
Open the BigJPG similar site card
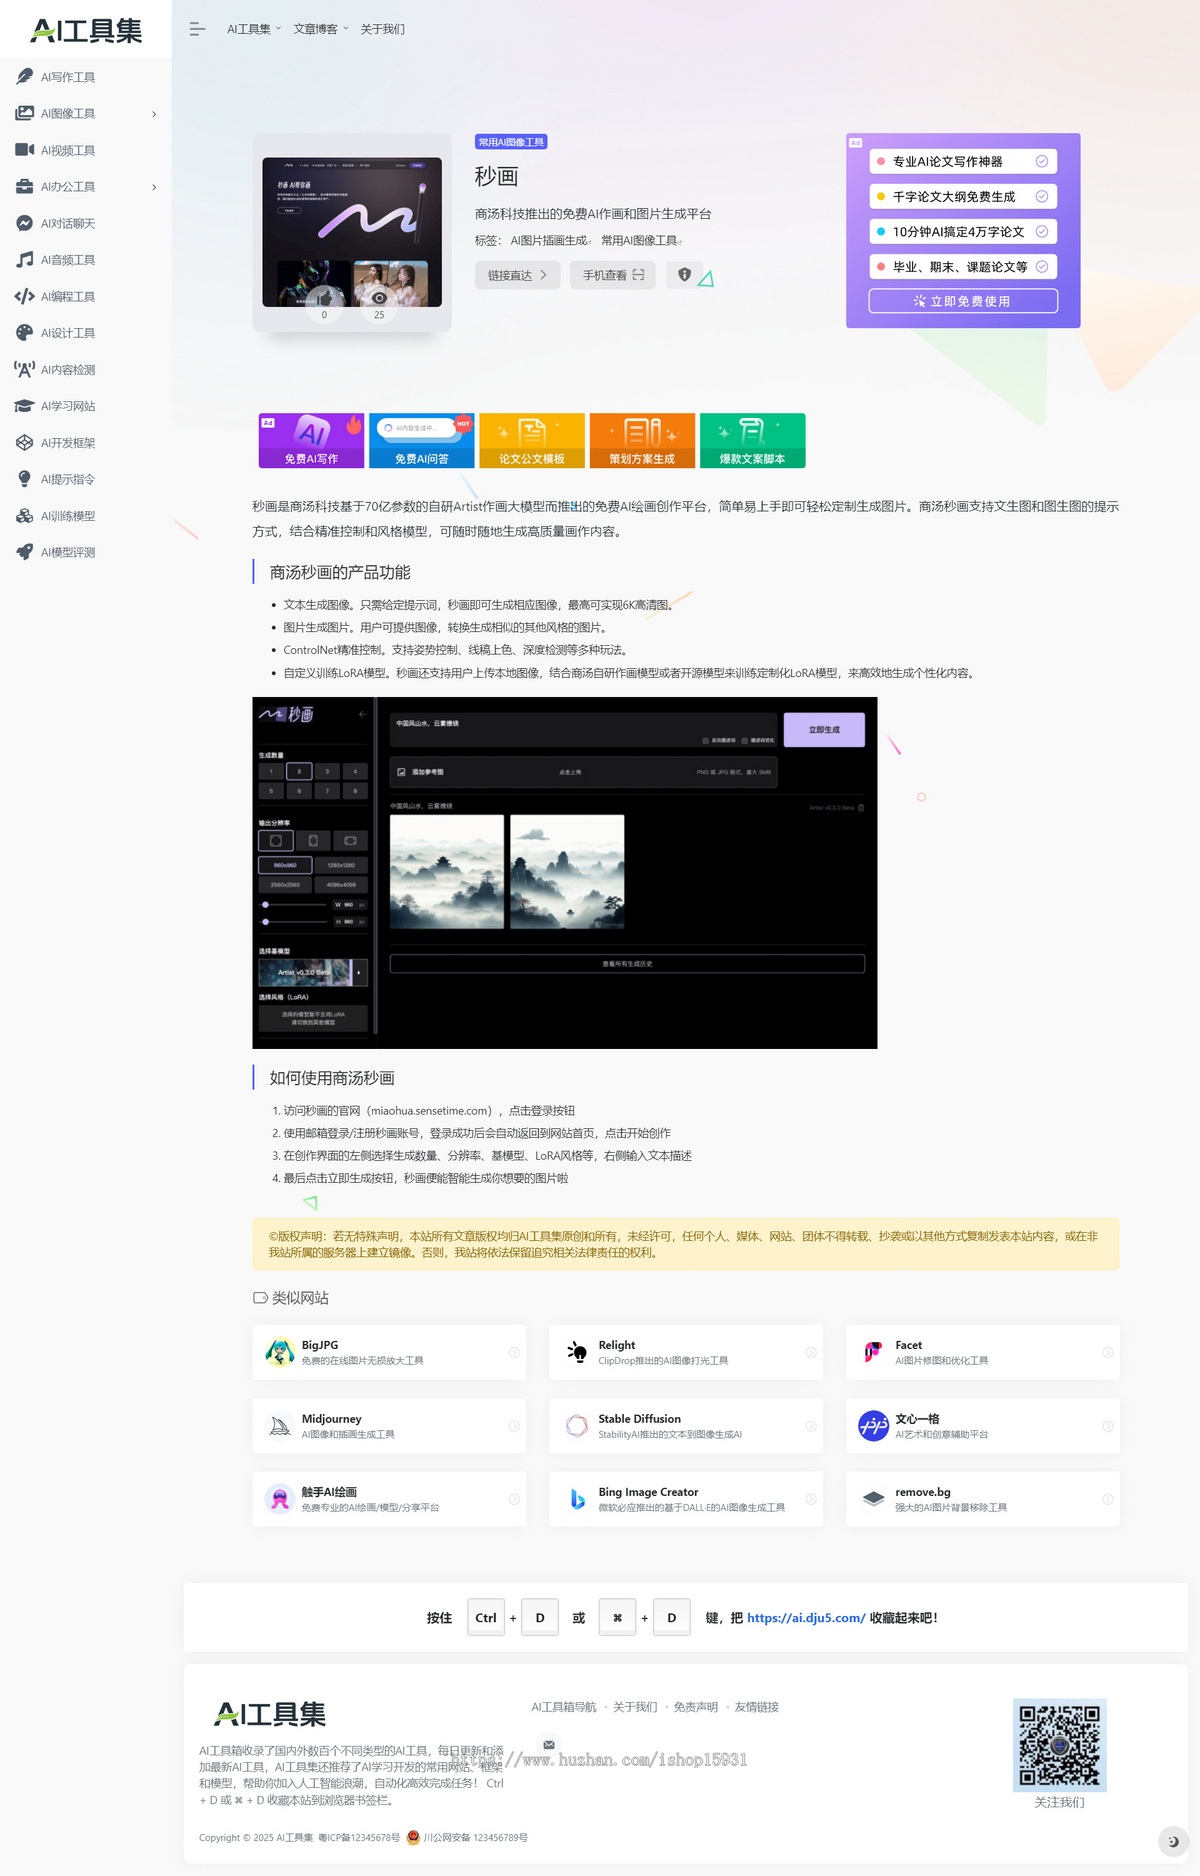[389, 1352]
